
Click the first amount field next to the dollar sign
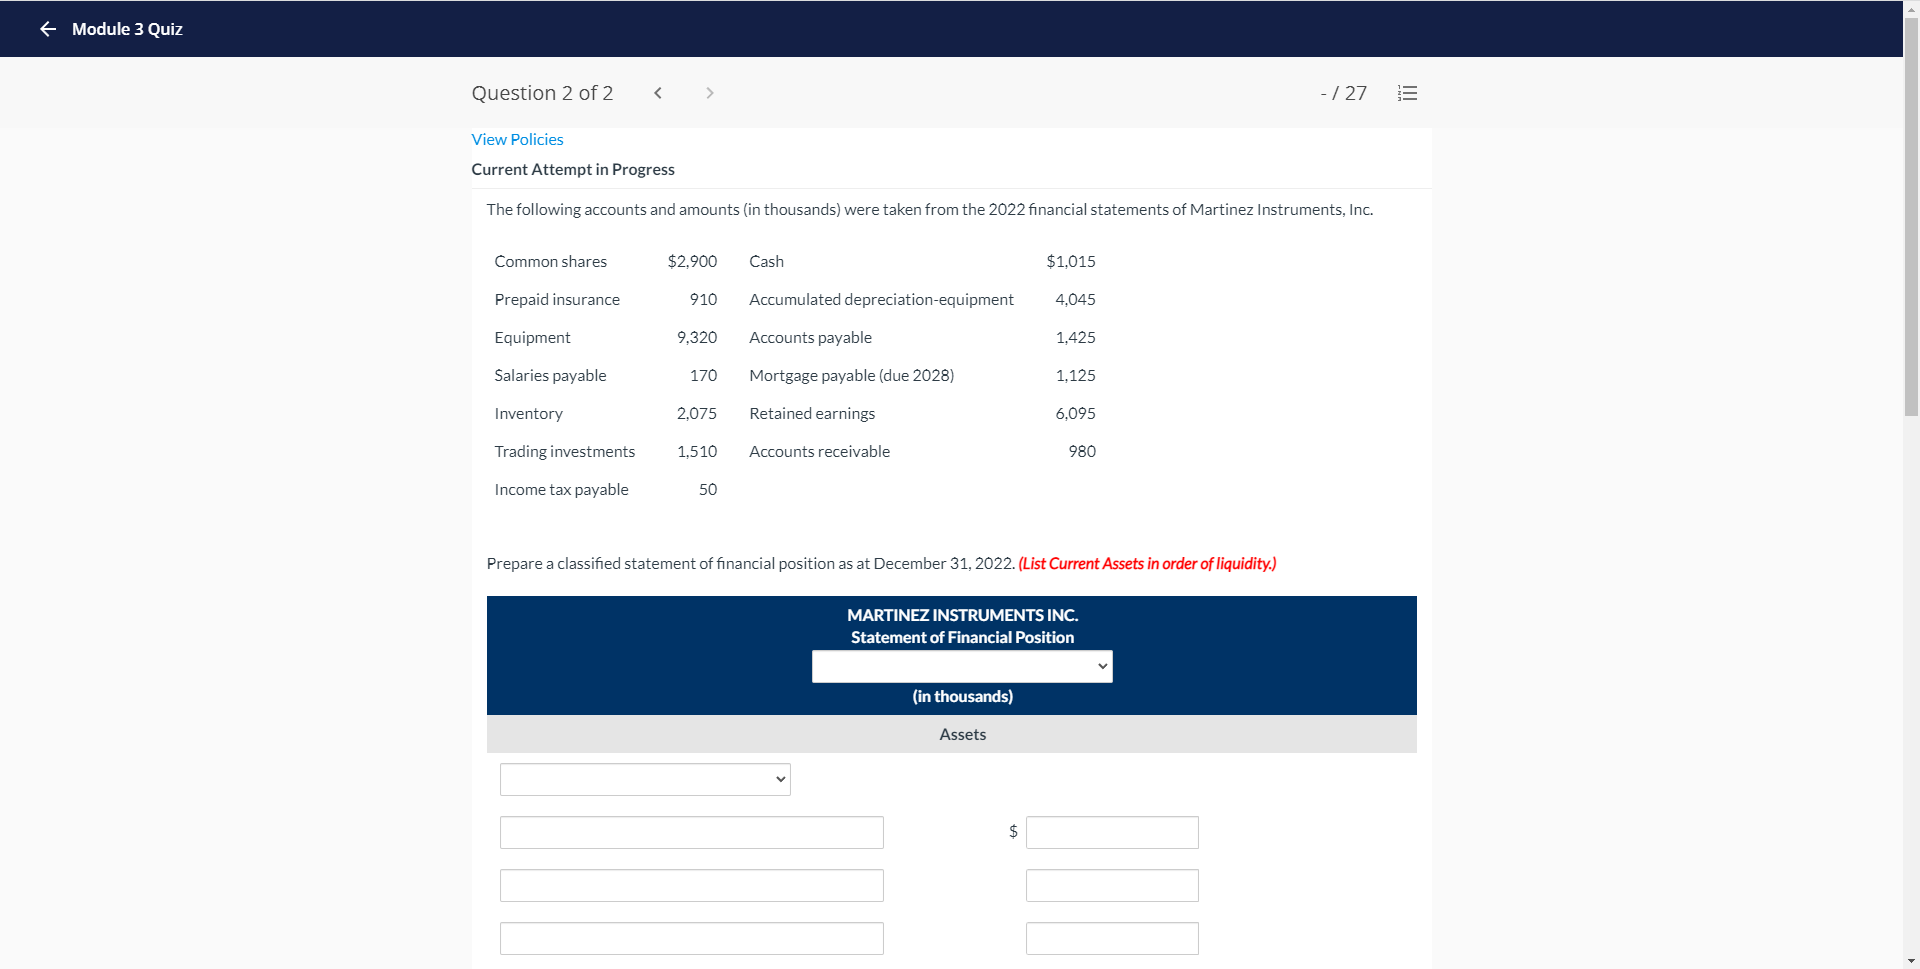1112,832
